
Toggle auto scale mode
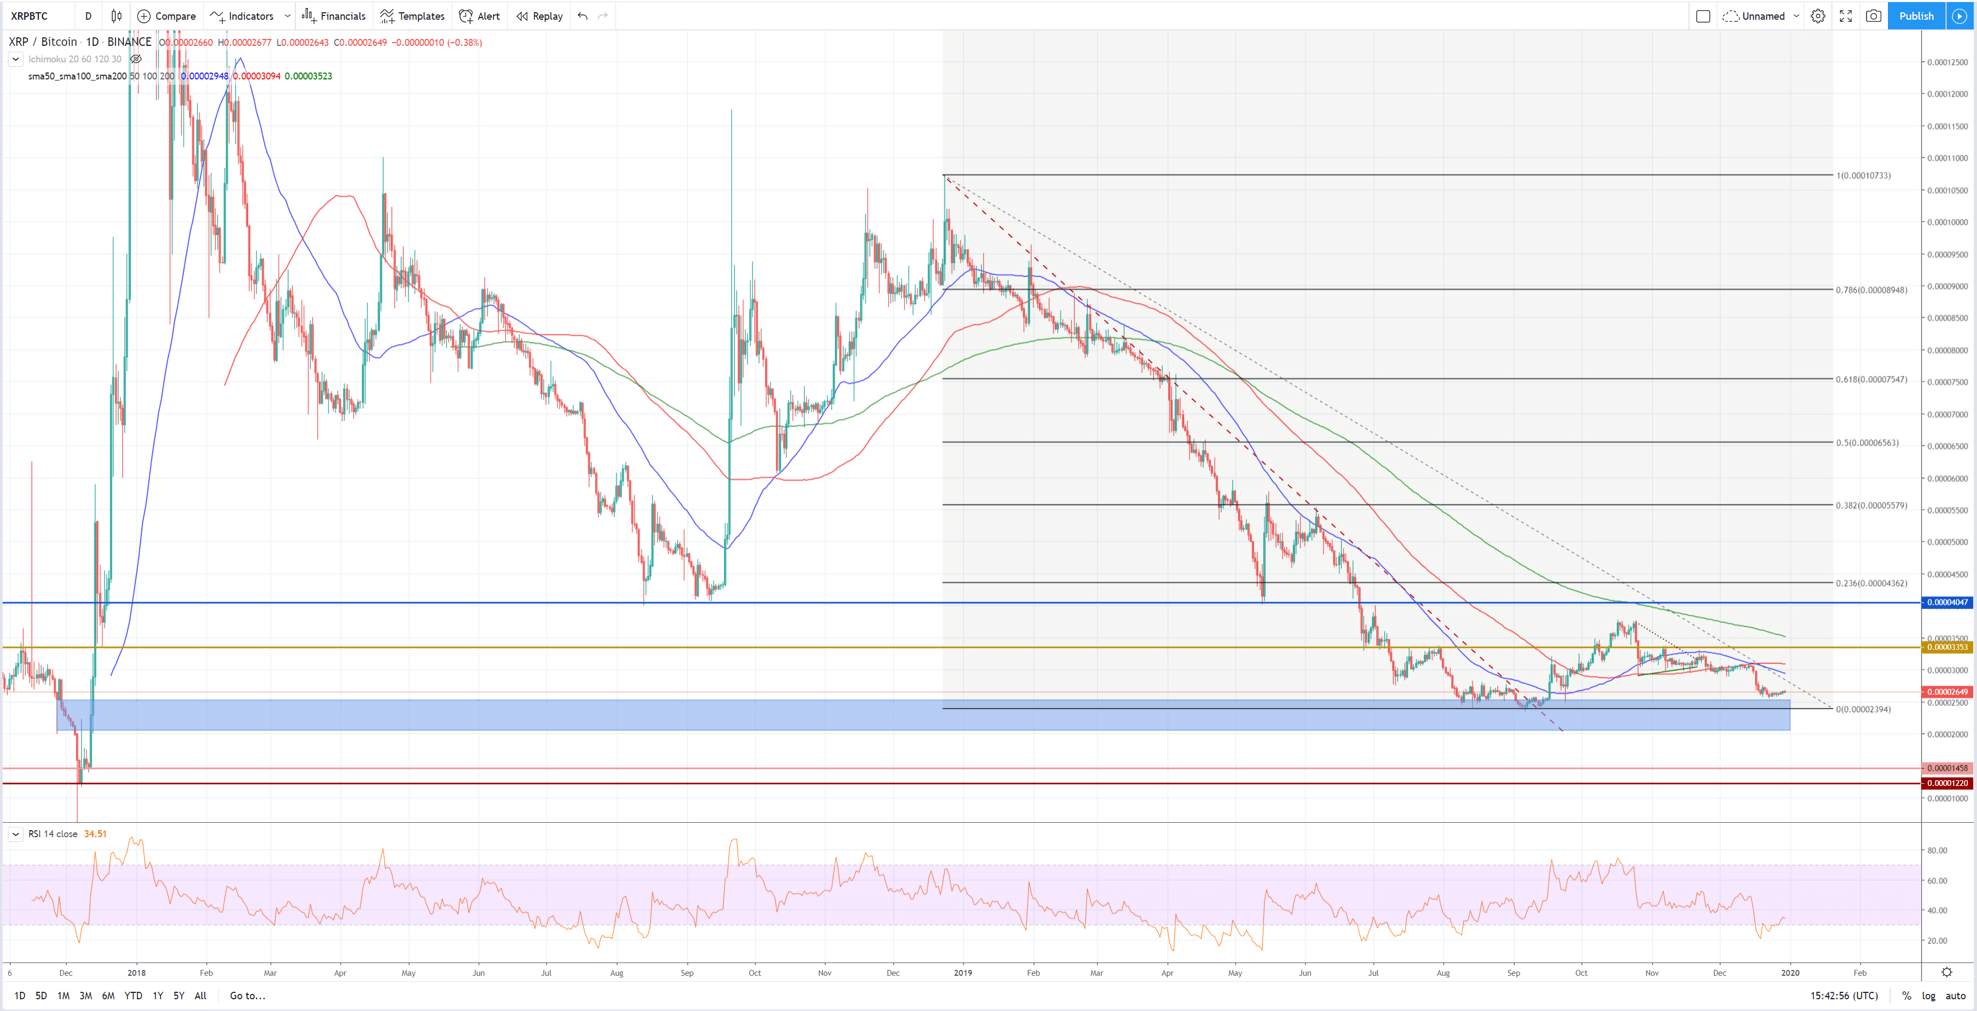[x=1955, y=996]
